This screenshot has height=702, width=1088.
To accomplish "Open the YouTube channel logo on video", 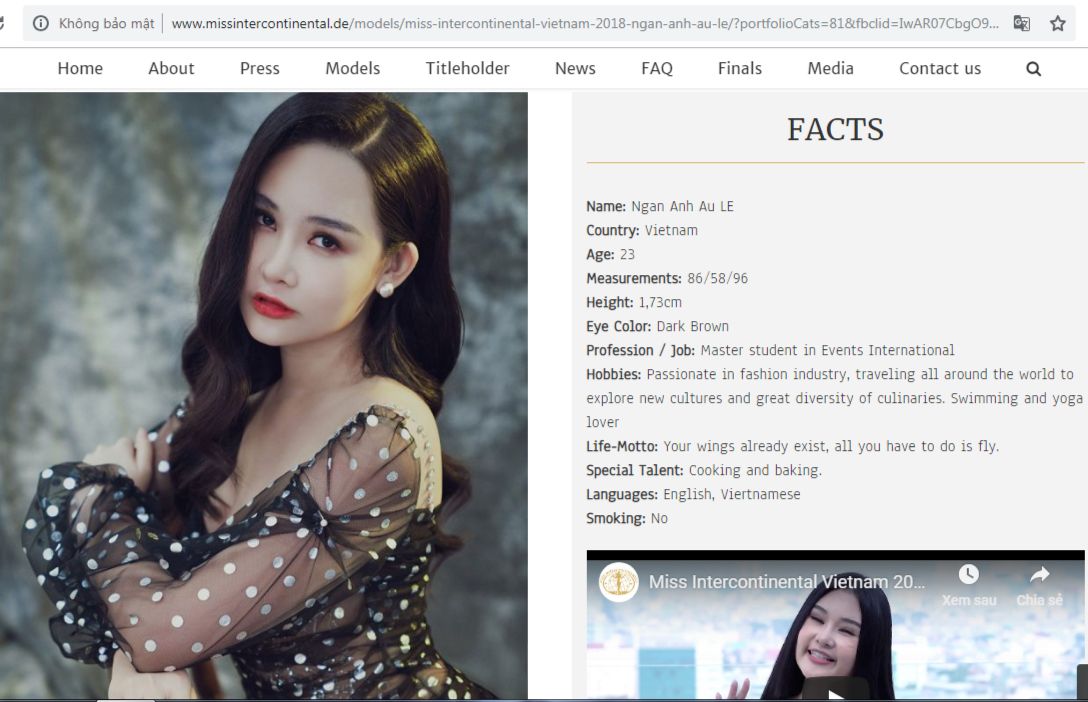I will point(618,582).
